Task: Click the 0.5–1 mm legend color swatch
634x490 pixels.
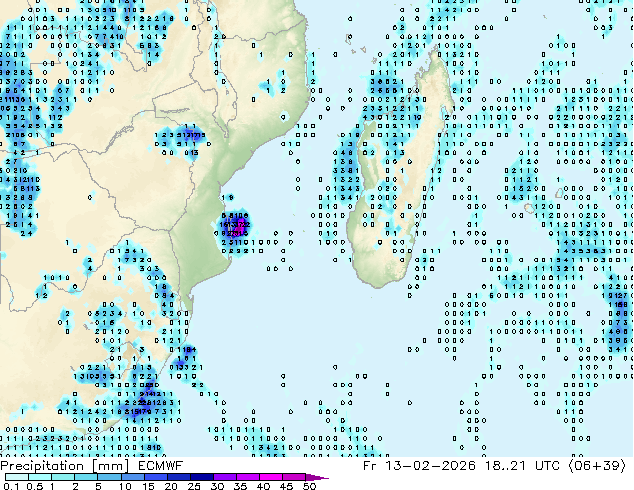Action: tap(40, 477)
